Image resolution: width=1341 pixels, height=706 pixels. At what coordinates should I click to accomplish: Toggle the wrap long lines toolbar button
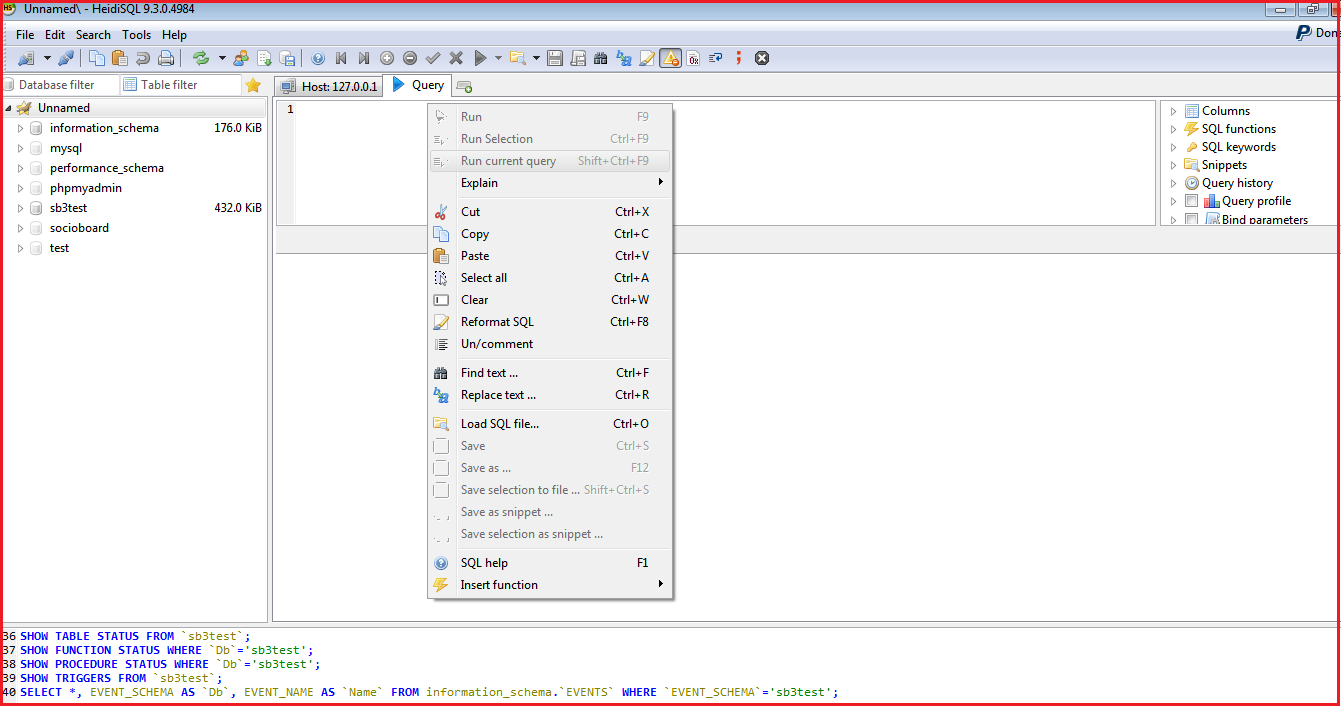pyautogui.click(x=716, y=58)
